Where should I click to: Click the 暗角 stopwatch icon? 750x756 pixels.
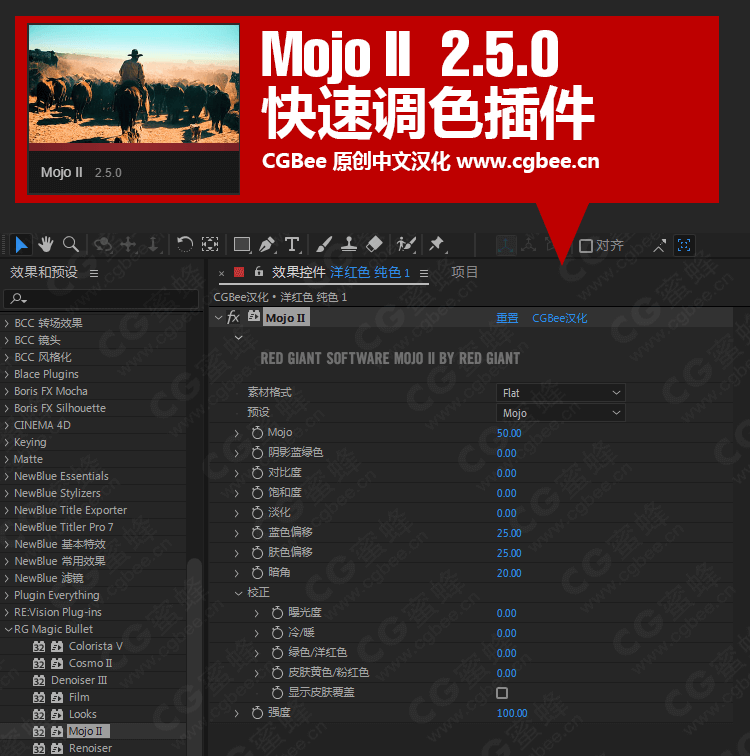click(257, 572)
